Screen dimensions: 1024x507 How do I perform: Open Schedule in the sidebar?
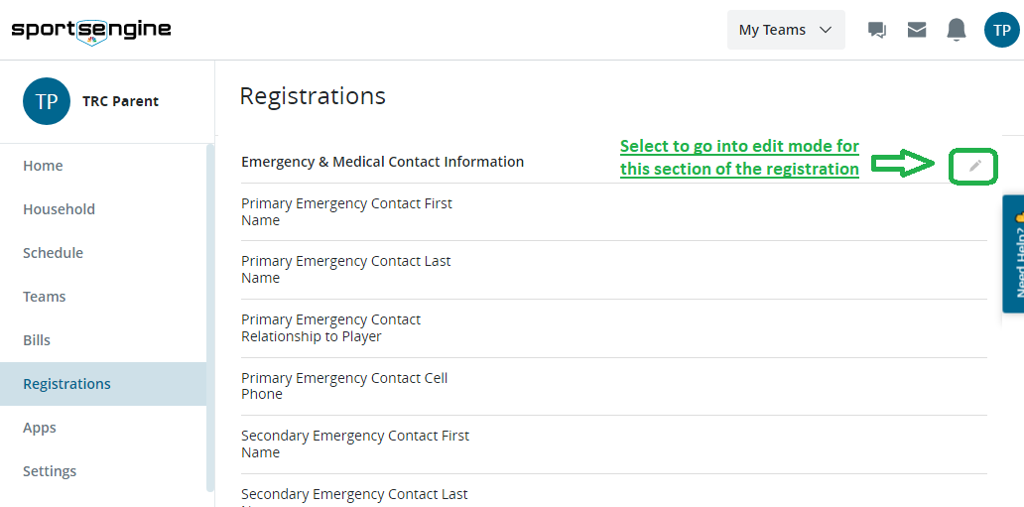click(53, 253)
